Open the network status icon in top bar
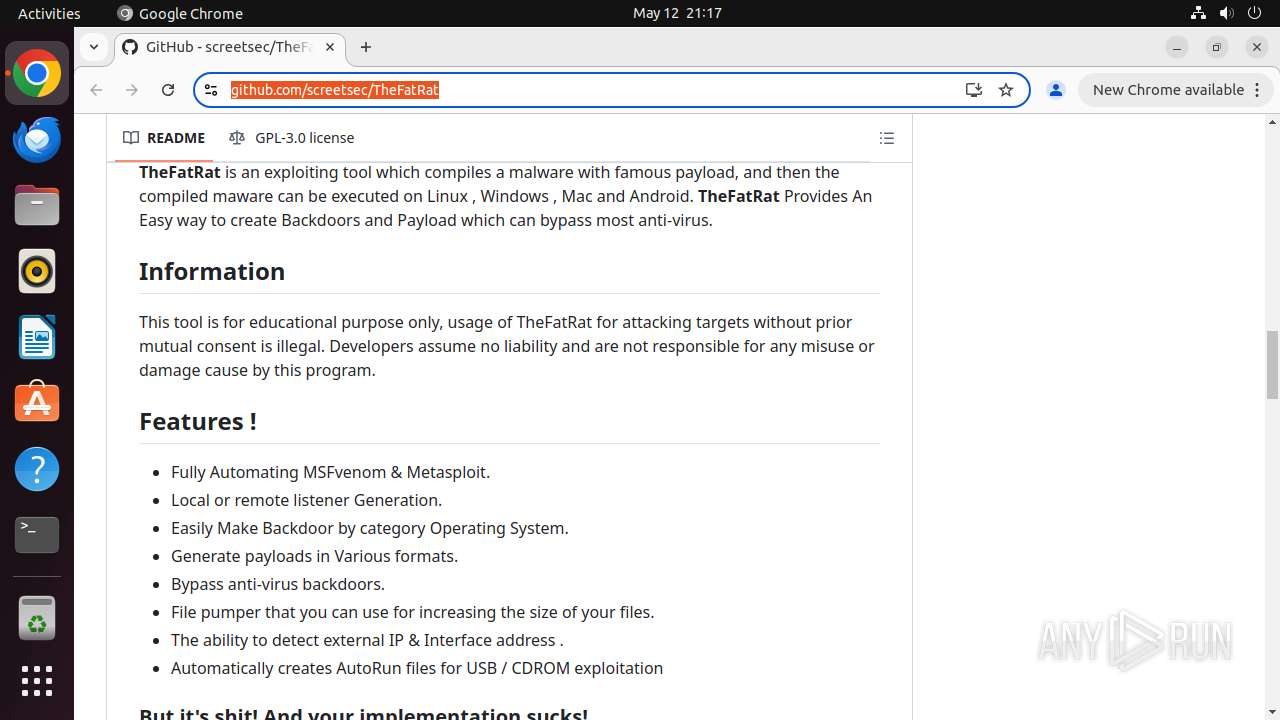Viewport: 1280px width, 720px height. (x=1198, y=13)
